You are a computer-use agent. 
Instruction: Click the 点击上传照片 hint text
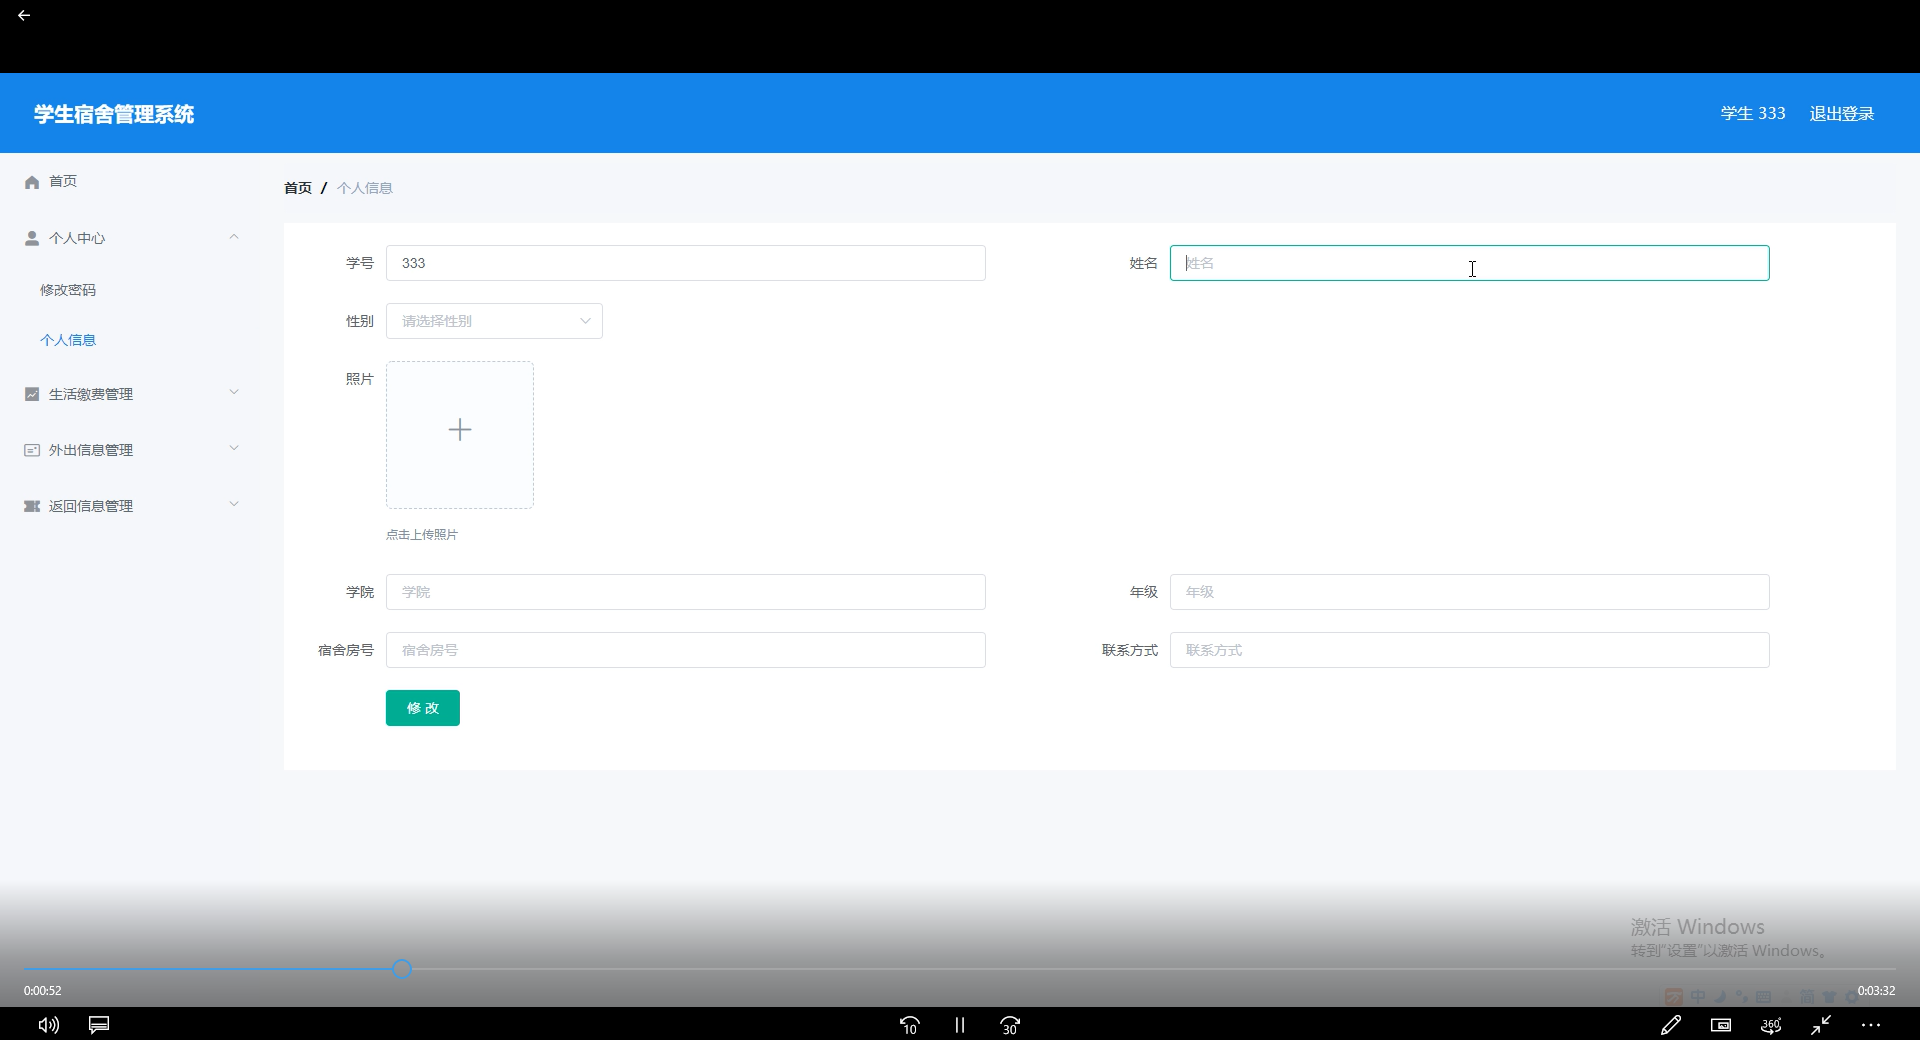pos(422,535)
